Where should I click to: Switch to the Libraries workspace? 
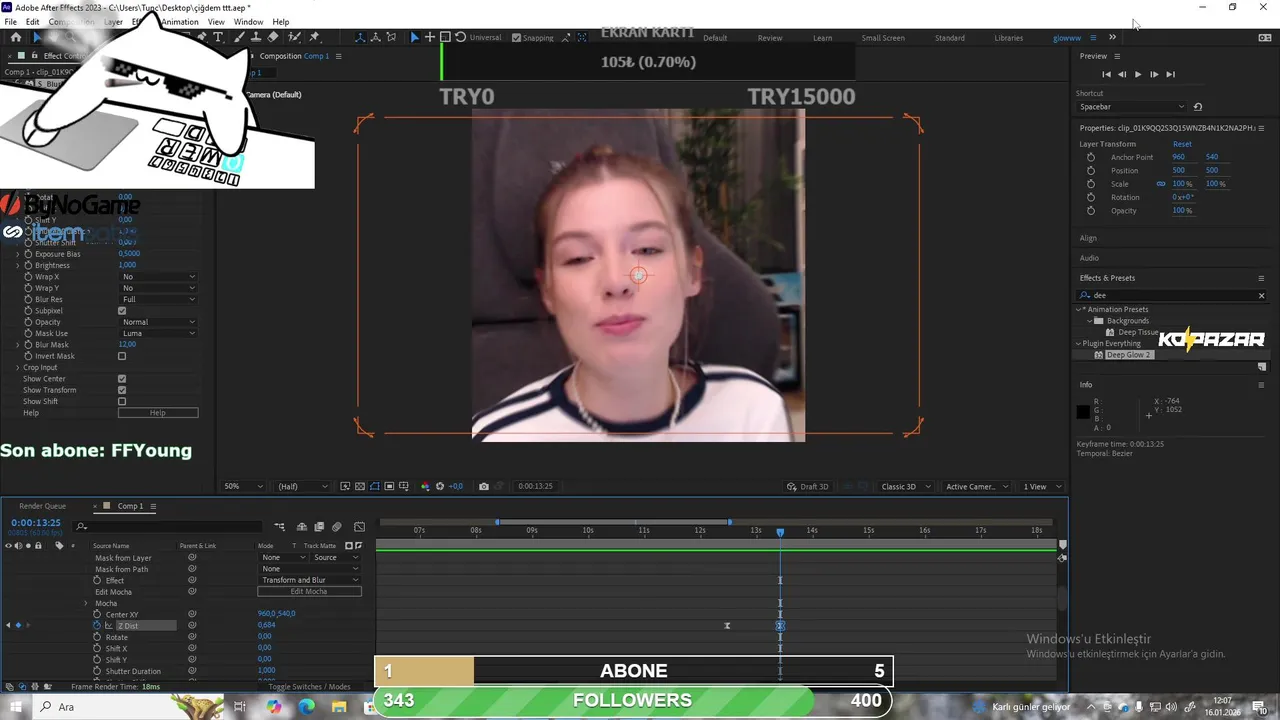[x=1008, y=38]
